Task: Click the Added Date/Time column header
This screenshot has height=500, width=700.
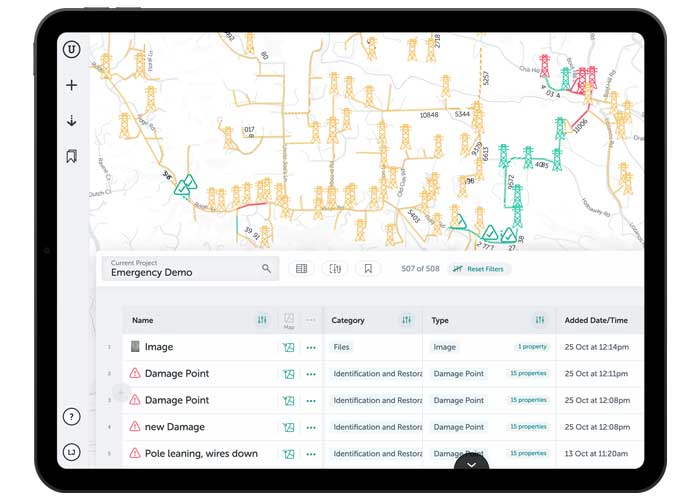Action: (596, 320)
